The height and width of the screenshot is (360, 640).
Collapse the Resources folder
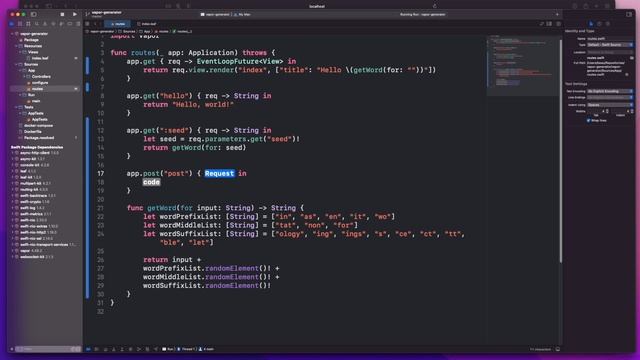click(x=16, y=46)
